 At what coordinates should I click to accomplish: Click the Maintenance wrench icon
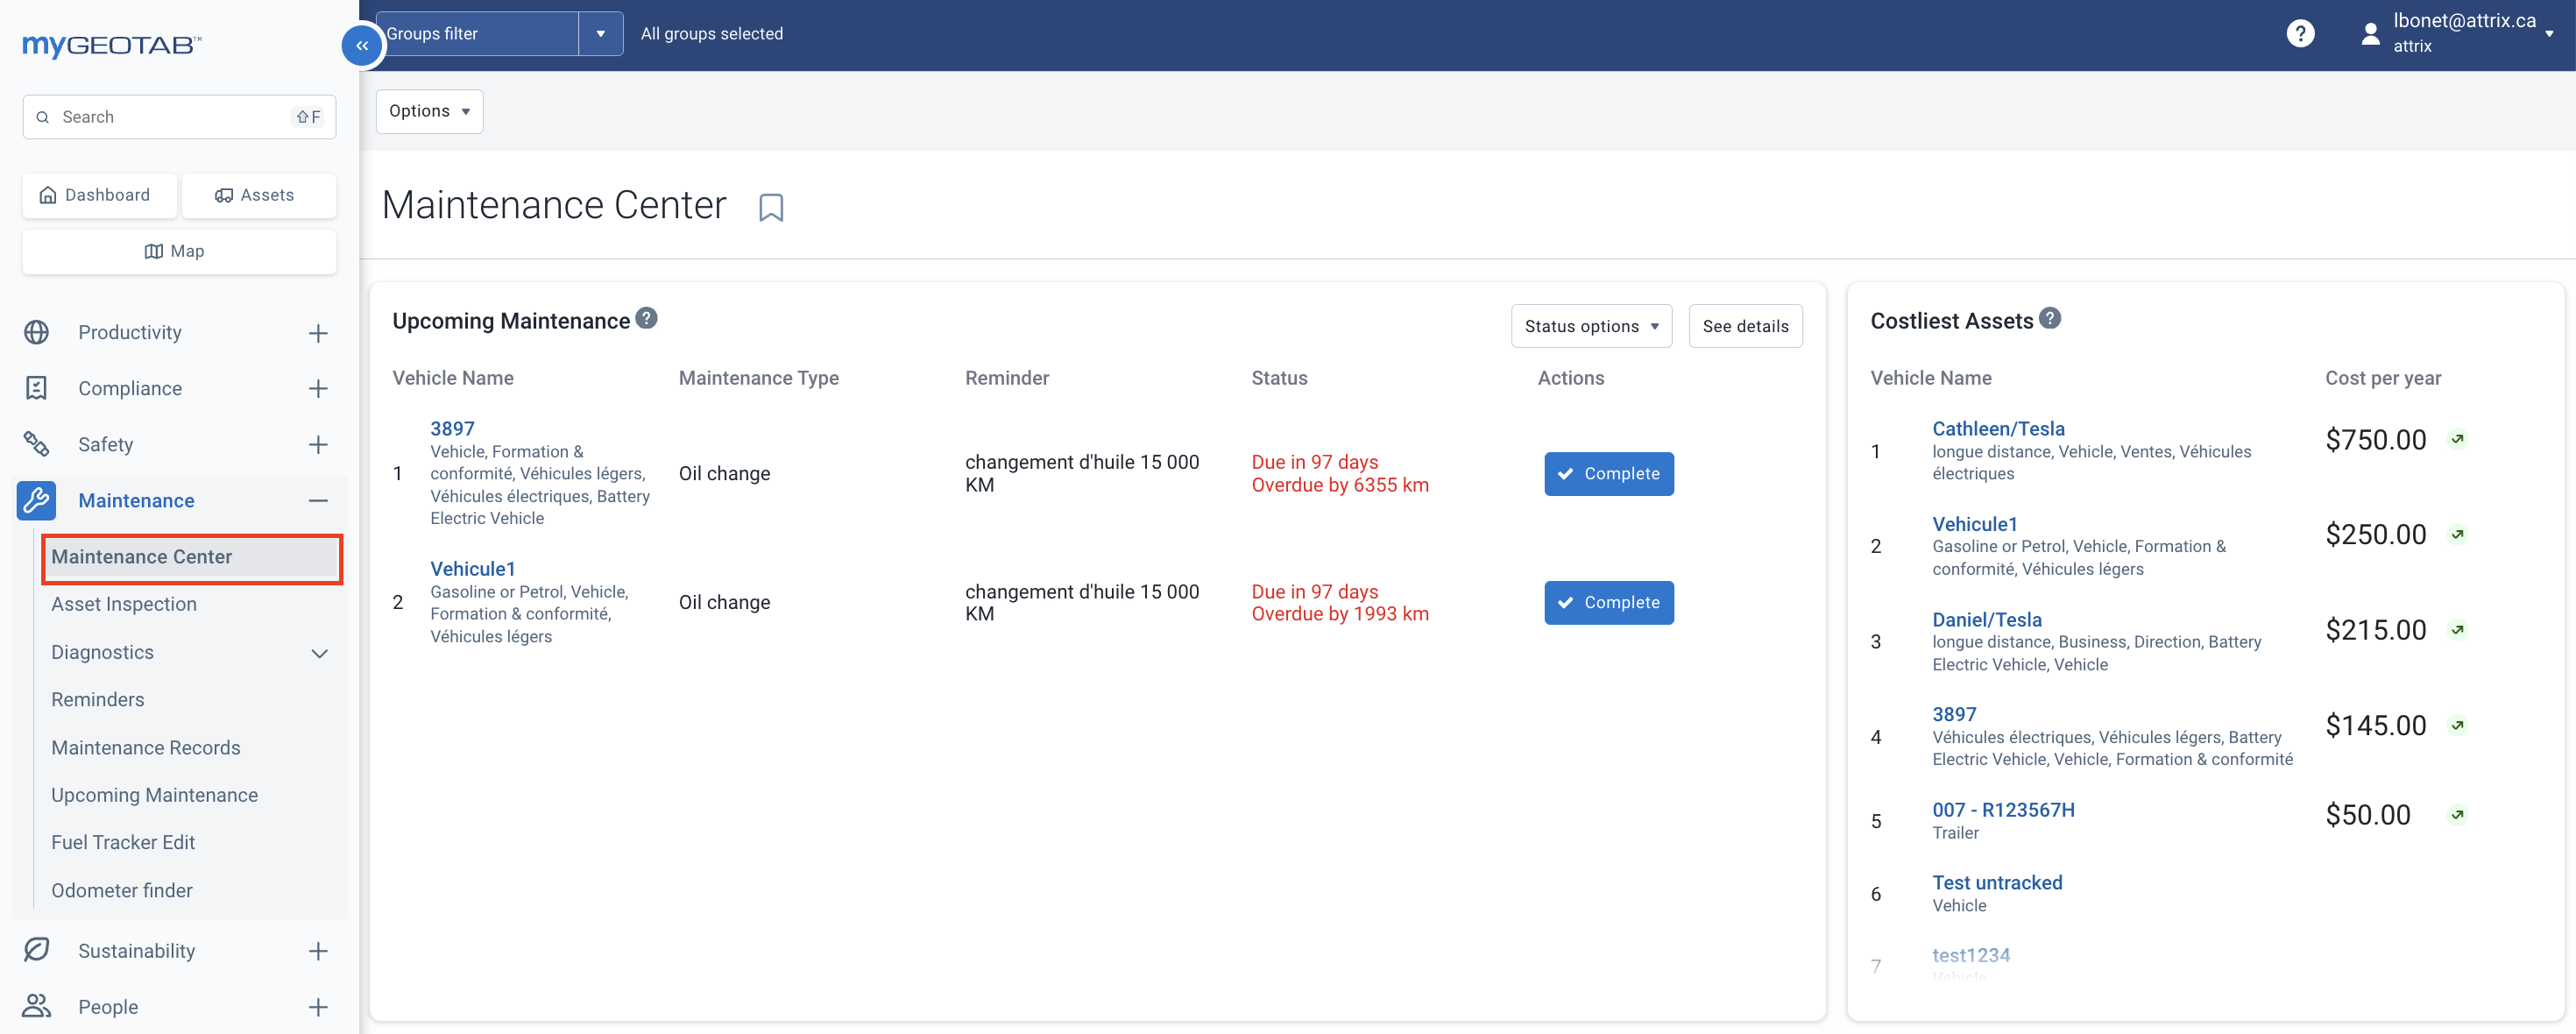(x=37, y=500)
